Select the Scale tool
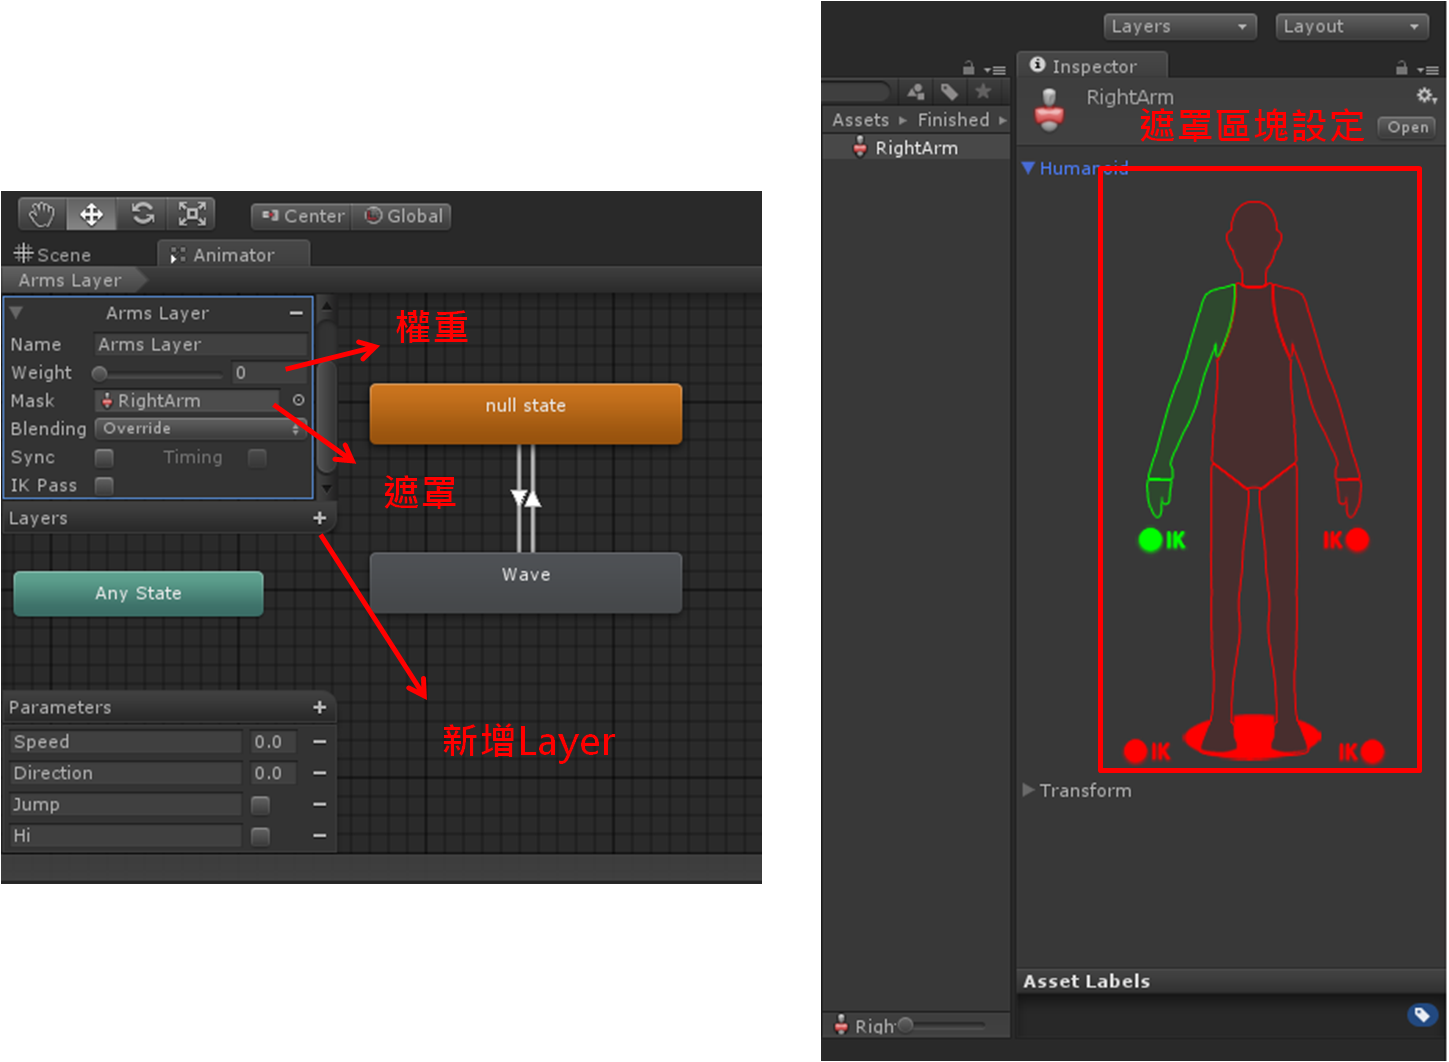This screenshot has width=1449, height=1062. [192, 213]
